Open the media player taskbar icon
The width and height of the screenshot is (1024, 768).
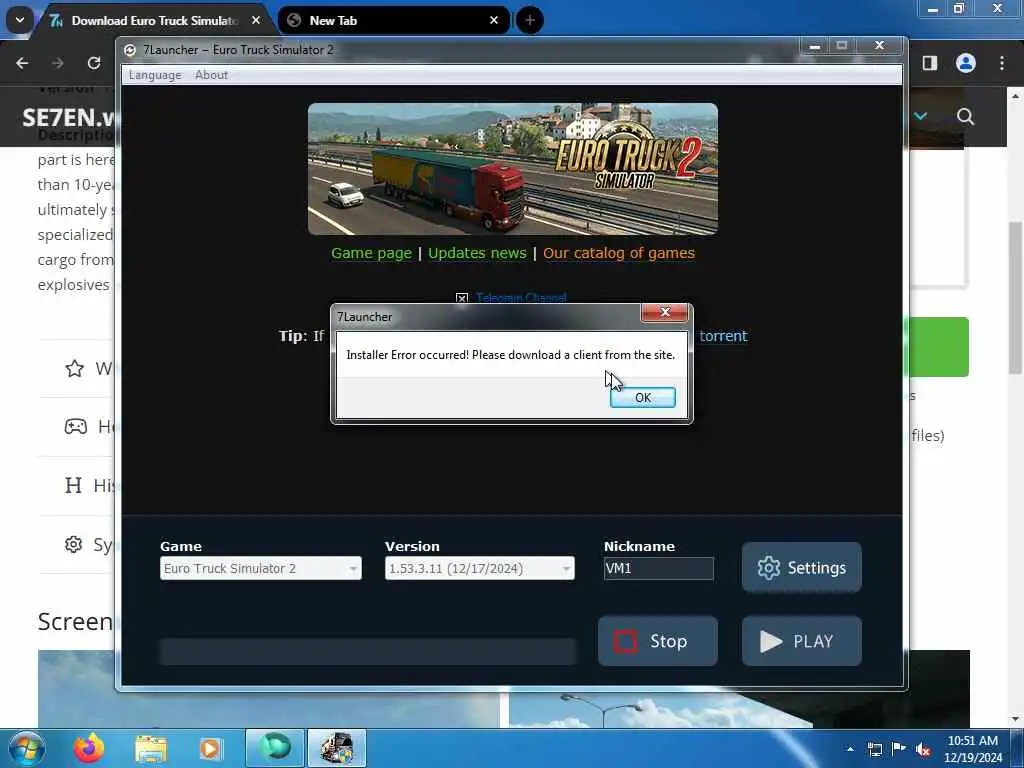211,748
